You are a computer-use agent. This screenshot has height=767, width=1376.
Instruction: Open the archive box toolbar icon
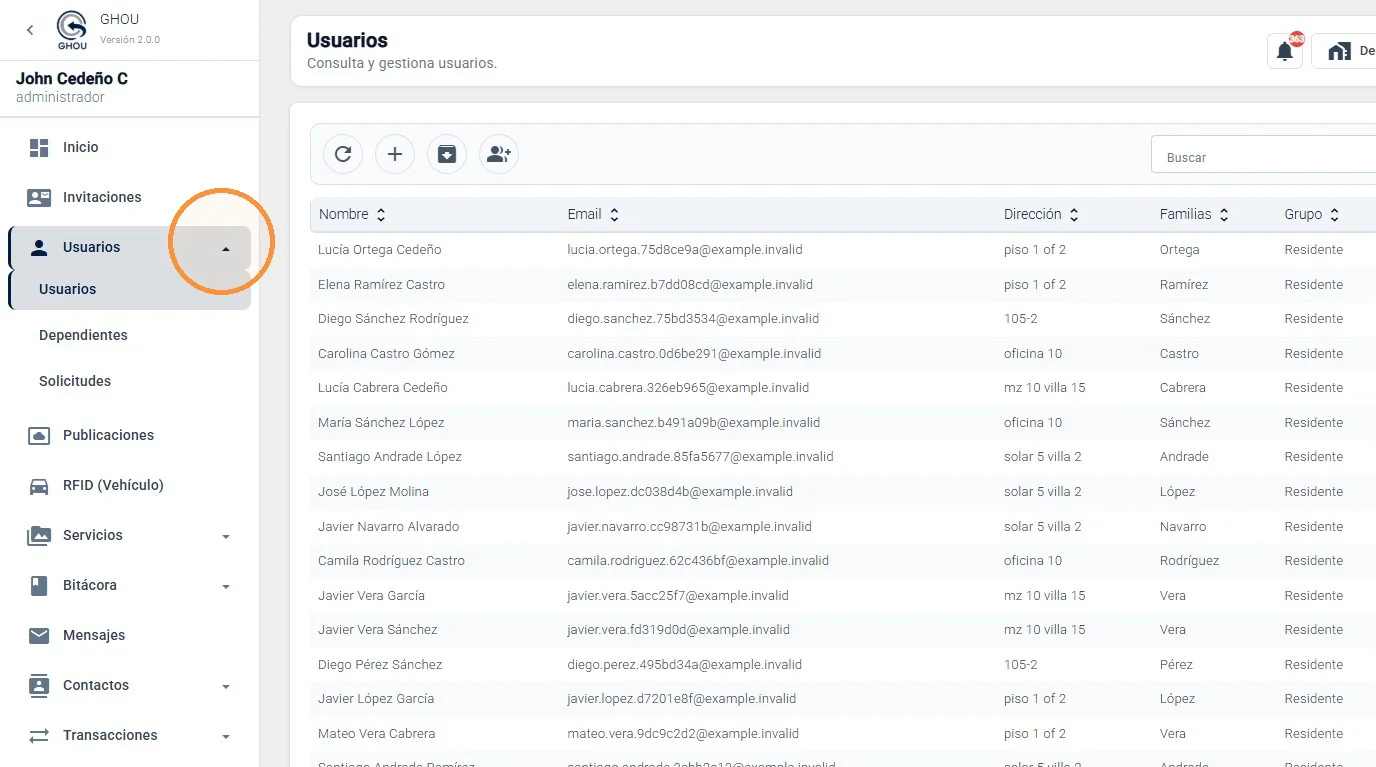point(447,154)
